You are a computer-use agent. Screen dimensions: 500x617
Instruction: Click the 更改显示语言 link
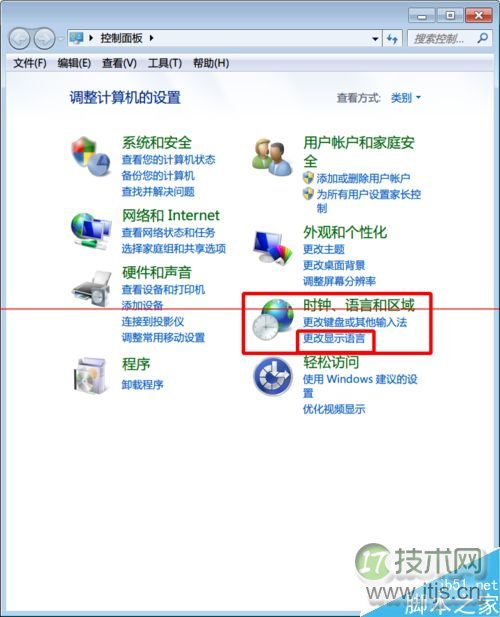click(x=334, y=338)
